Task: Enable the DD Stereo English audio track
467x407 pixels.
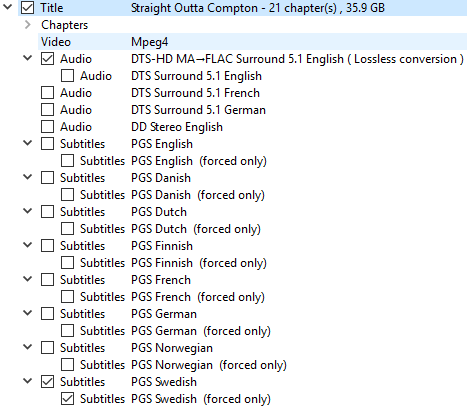Action: pyautogui.click(x=47, y=127)
